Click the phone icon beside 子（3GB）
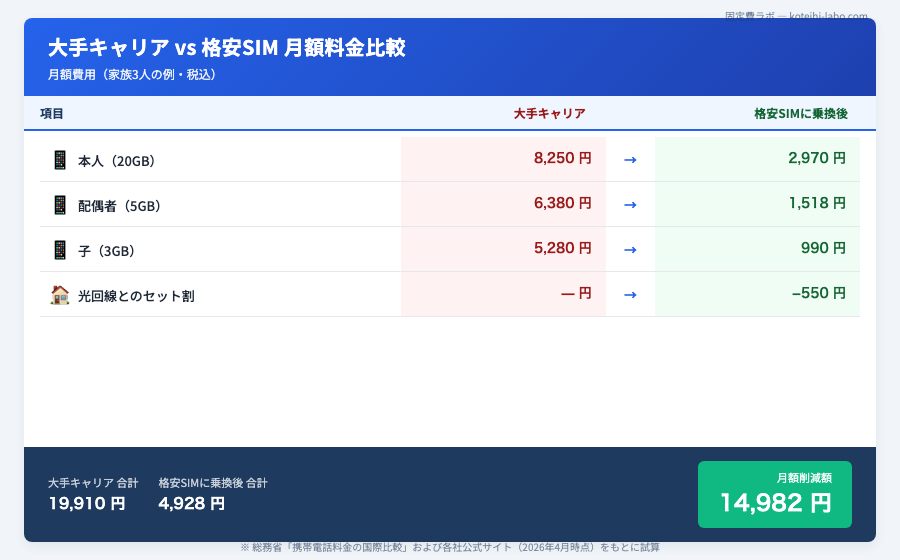 tap(60, 250)
